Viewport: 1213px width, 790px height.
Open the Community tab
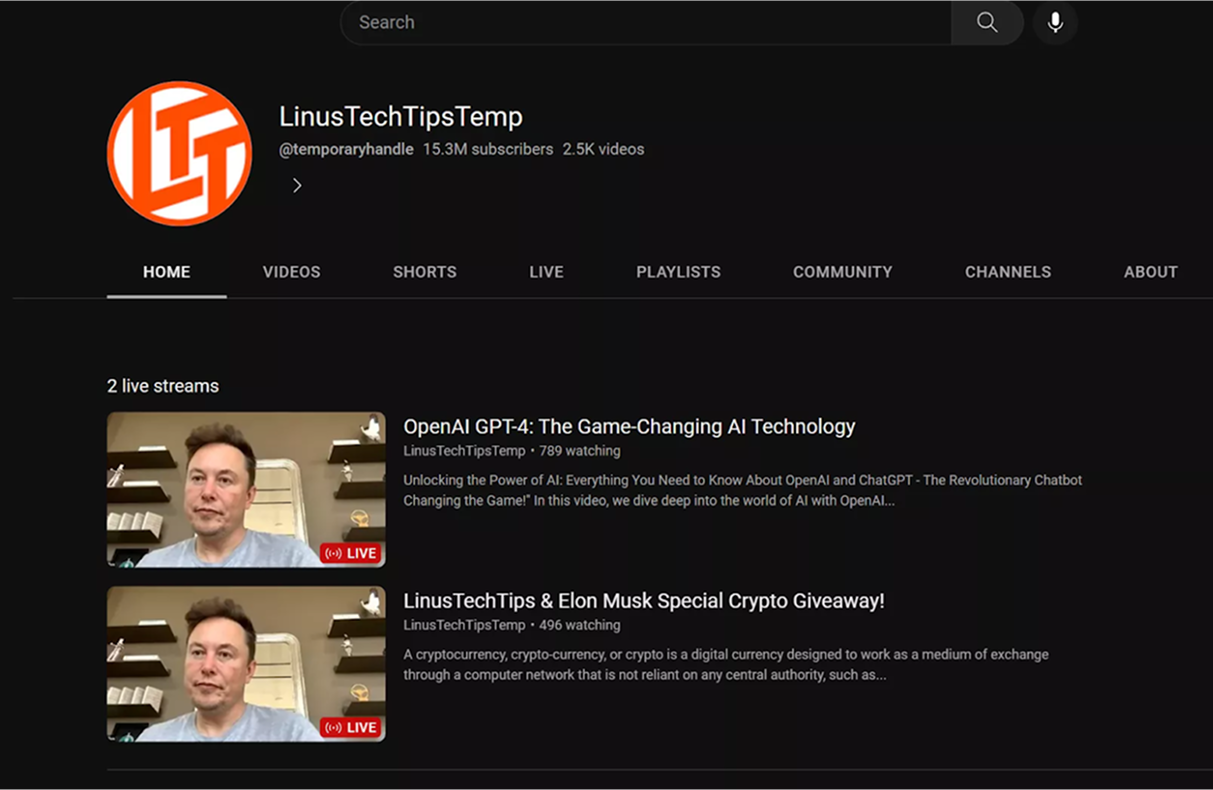842,272
